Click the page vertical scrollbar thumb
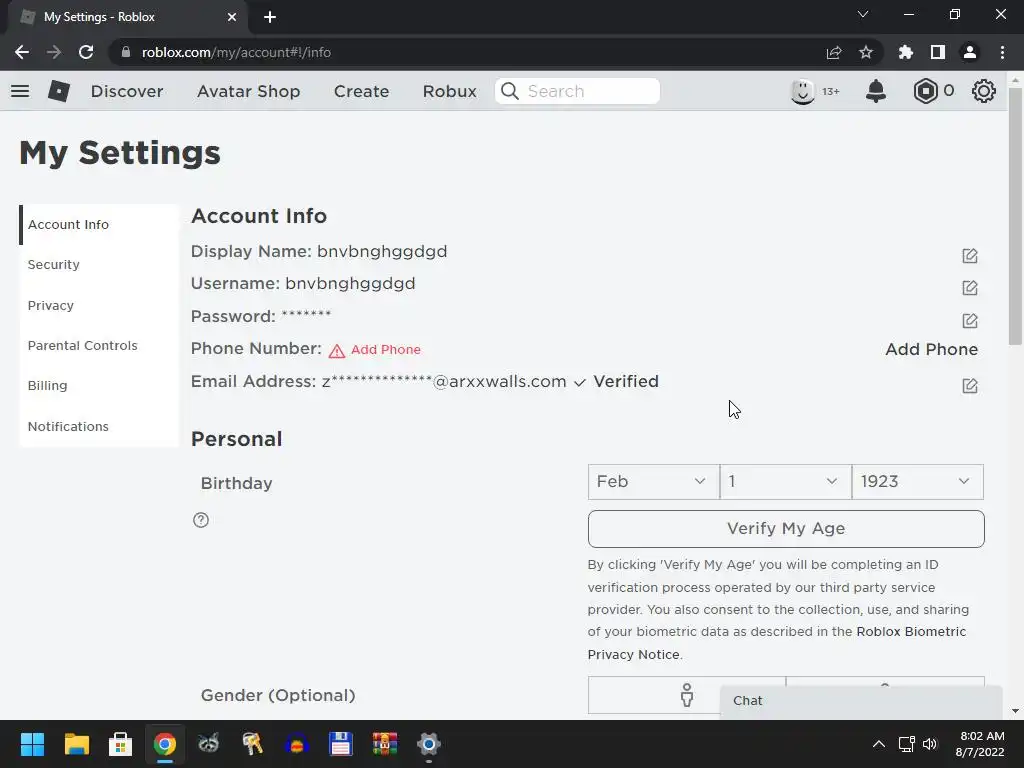The width and height of the screenshot is (1024, 768). (x=1015, y=216)
